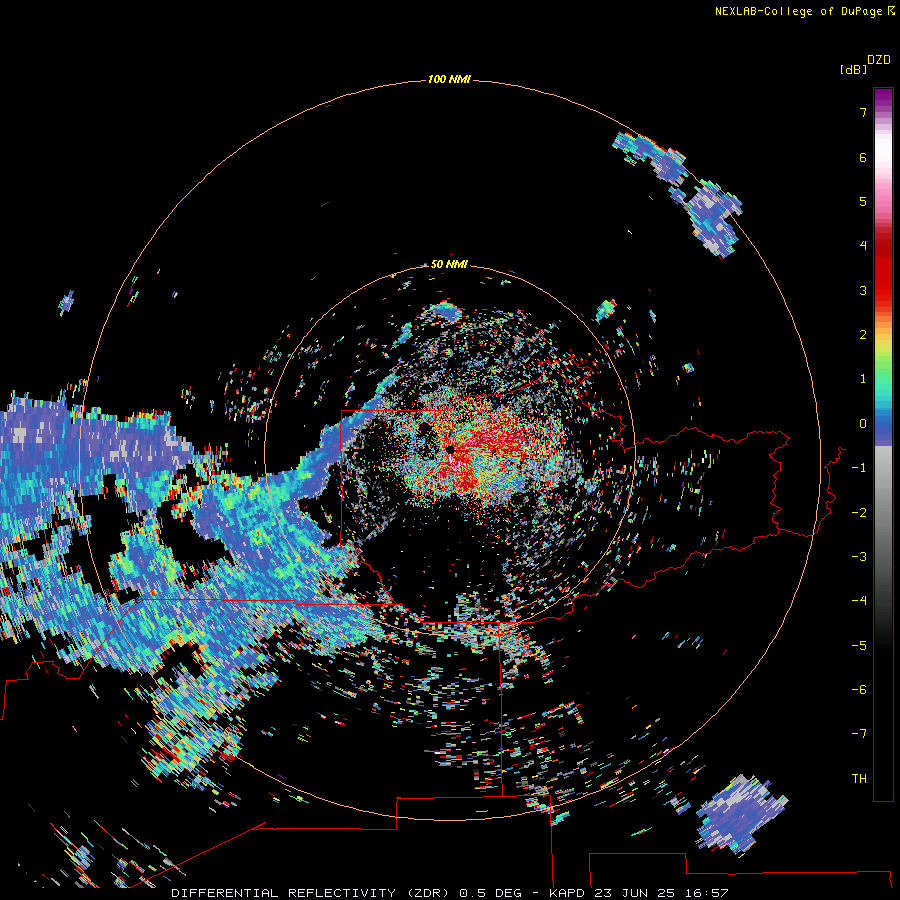900x900 pixels.
Task: Click the -7 dB scale tick label
Action: coord(859,734)
